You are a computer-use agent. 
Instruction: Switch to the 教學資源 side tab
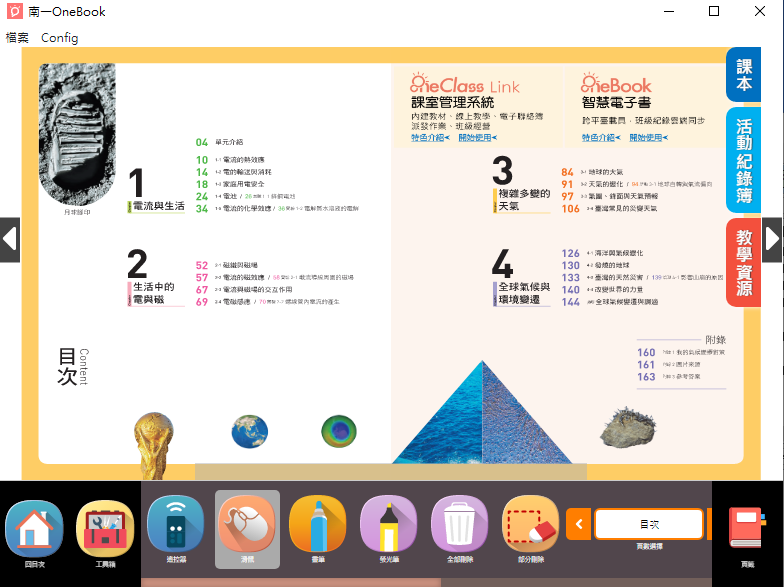click(744, 262)
